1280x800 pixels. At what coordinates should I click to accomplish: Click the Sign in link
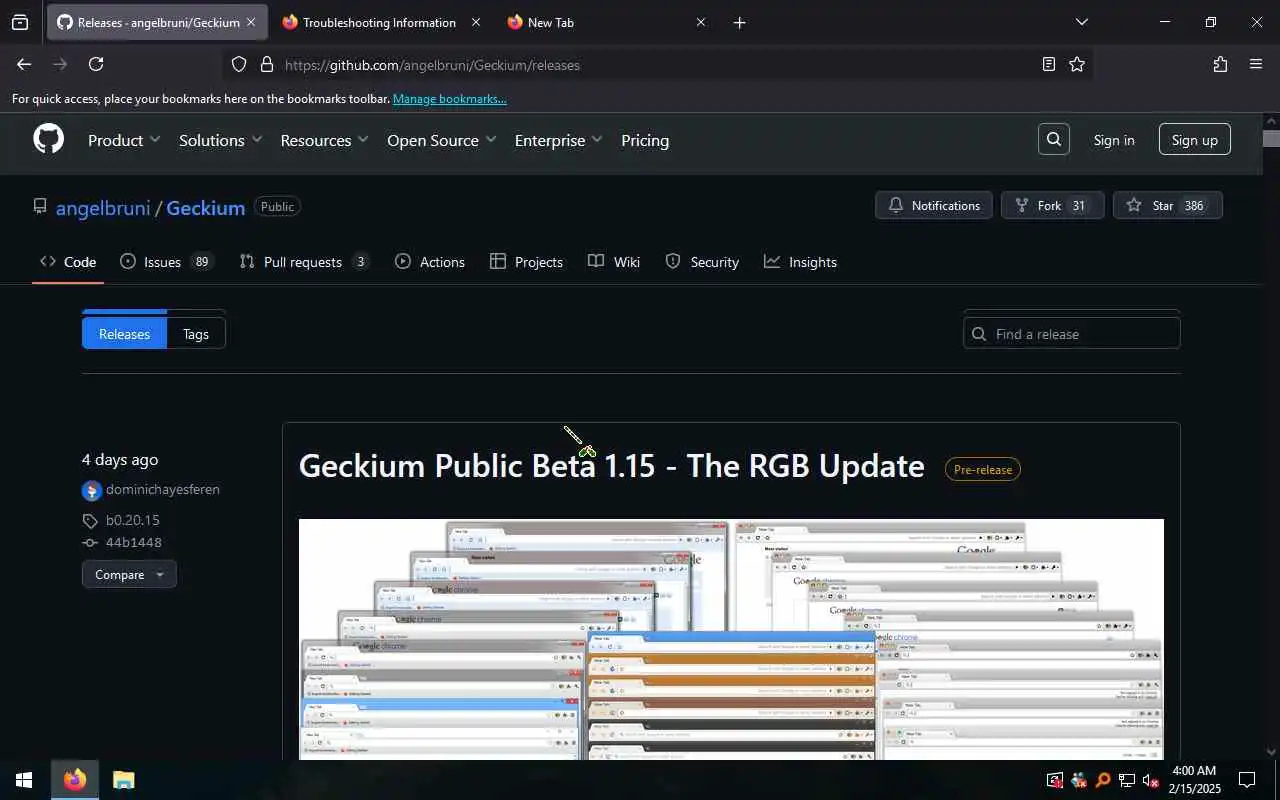click(1114, 140)
